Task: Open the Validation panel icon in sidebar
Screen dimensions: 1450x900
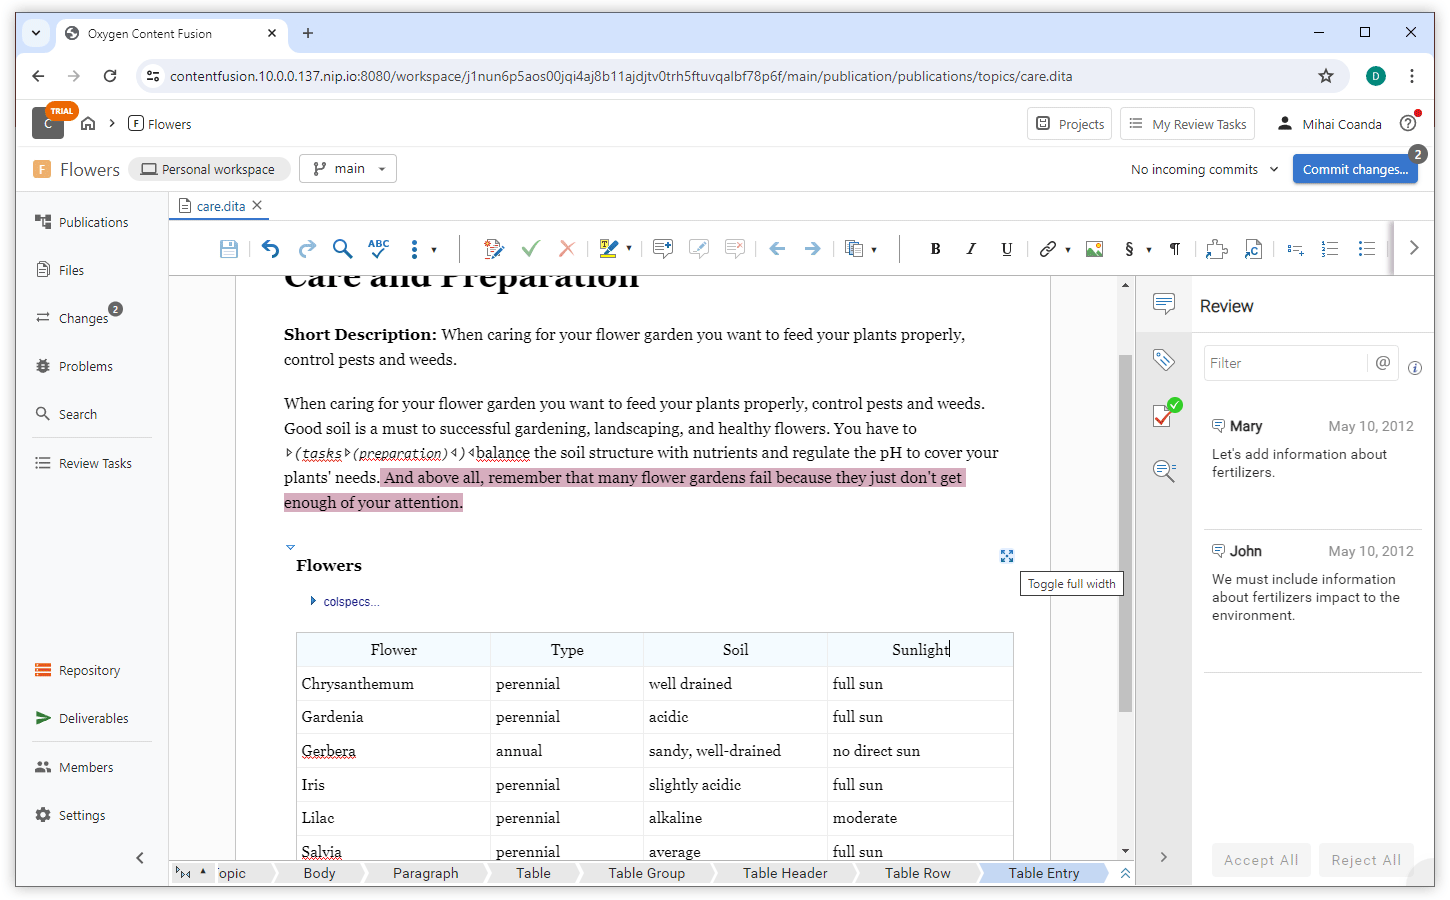Action: point(1164,414)
